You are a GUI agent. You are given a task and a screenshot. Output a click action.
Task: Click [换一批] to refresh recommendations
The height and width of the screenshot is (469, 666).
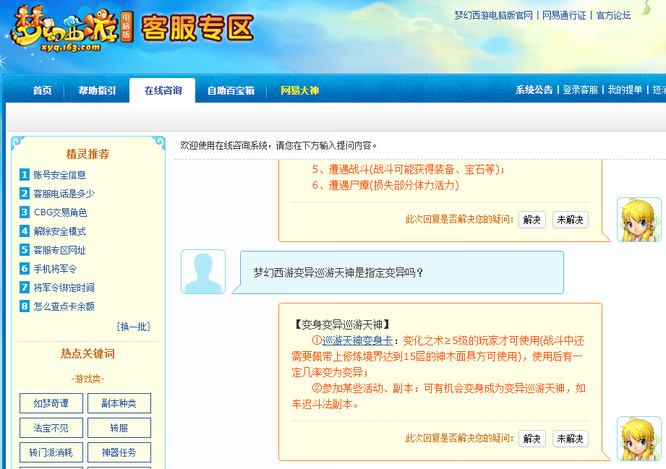click(133, 326)
